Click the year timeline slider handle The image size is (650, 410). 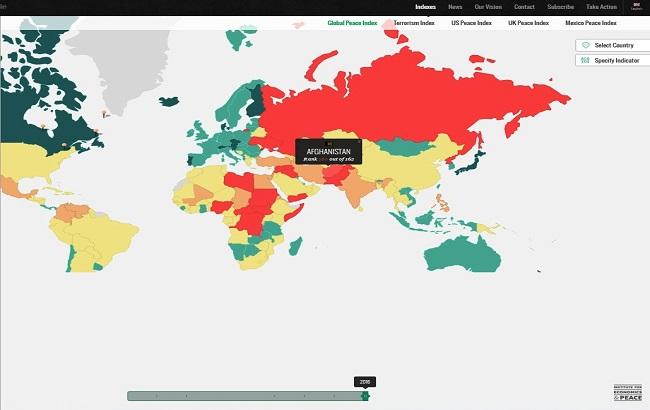[x=365, y=397]
